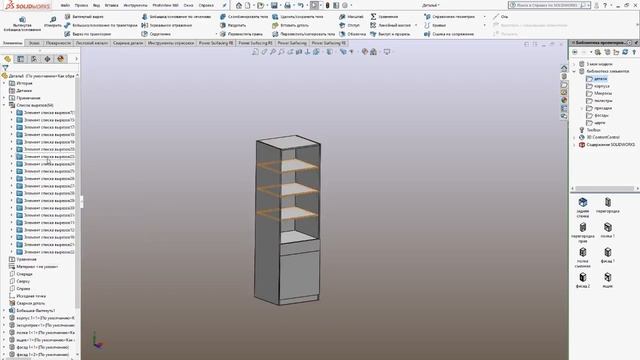This screenshot has height=360, width=640.
Task: Click Up One Level arrow in Design Library
Action: tap(633, 52)
